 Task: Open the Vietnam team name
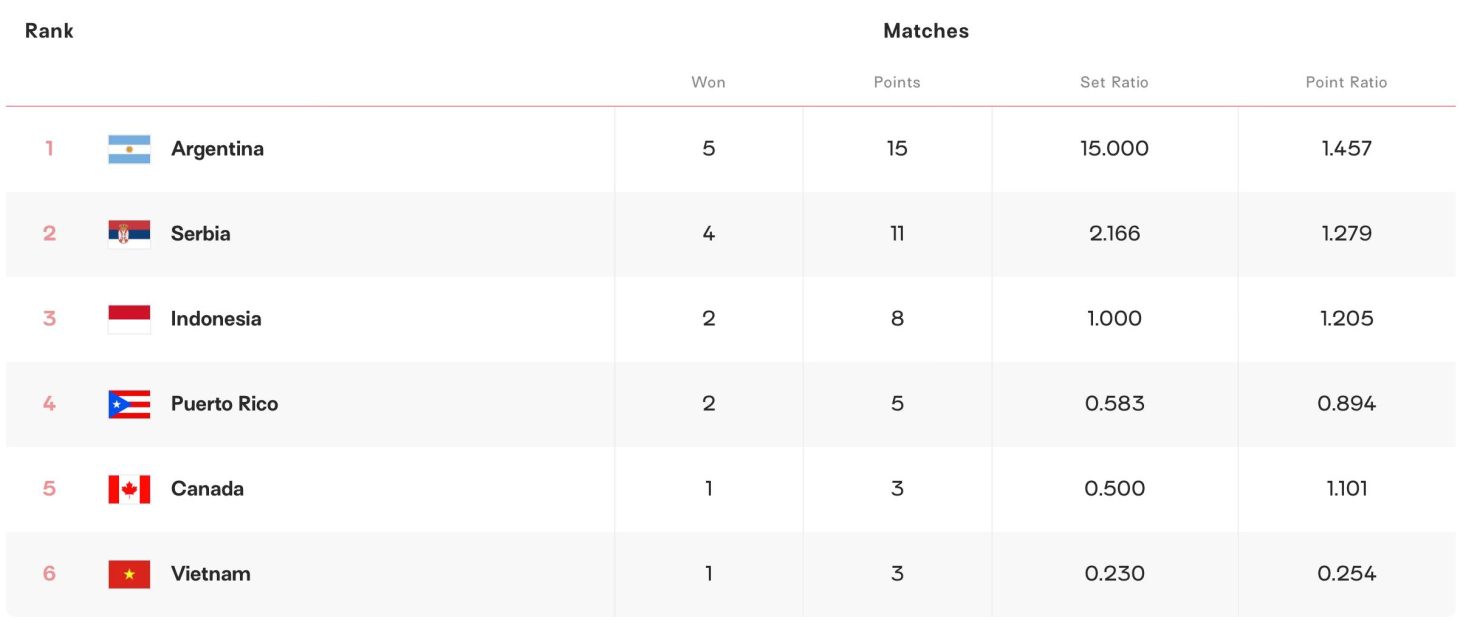pyautogui.click(x=210, y=574)
